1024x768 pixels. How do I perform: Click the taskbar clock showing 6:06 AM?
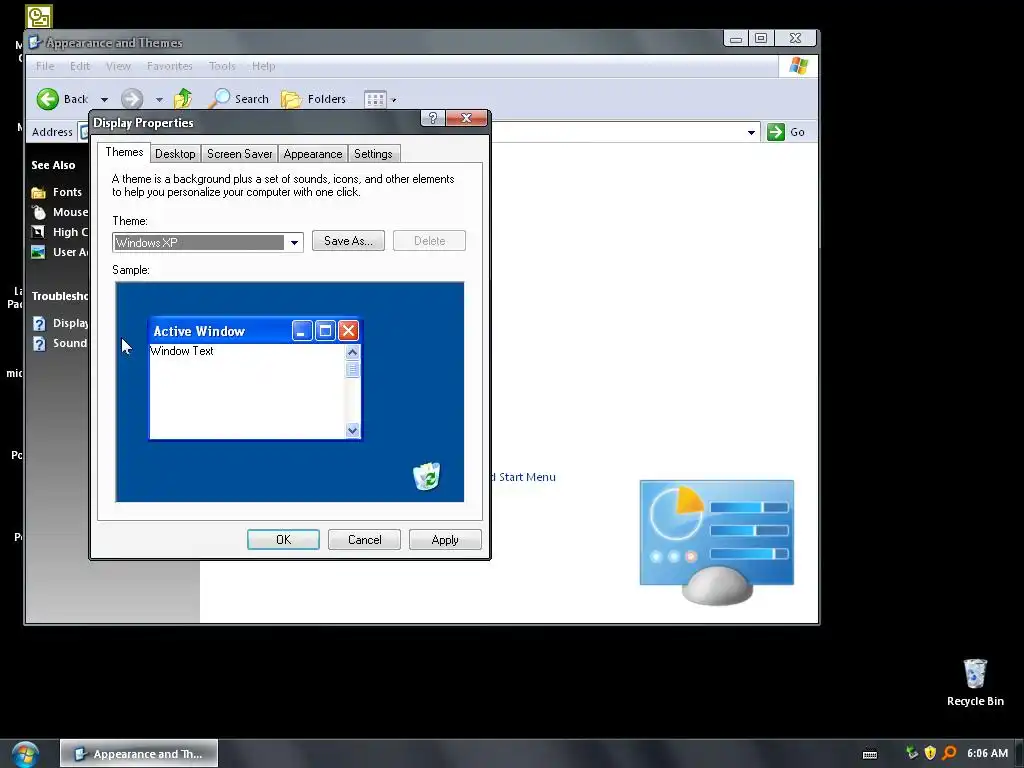click(987, 754)
